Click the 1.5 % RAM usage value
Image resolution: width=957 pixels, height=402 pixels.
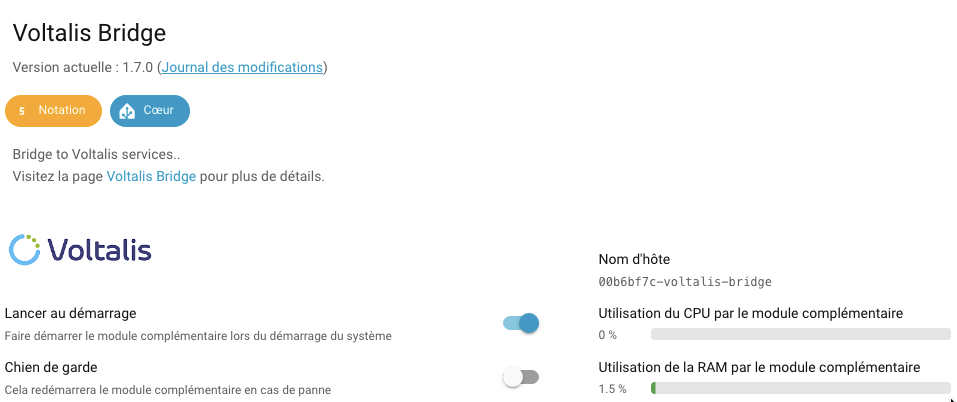click(612, 388)
